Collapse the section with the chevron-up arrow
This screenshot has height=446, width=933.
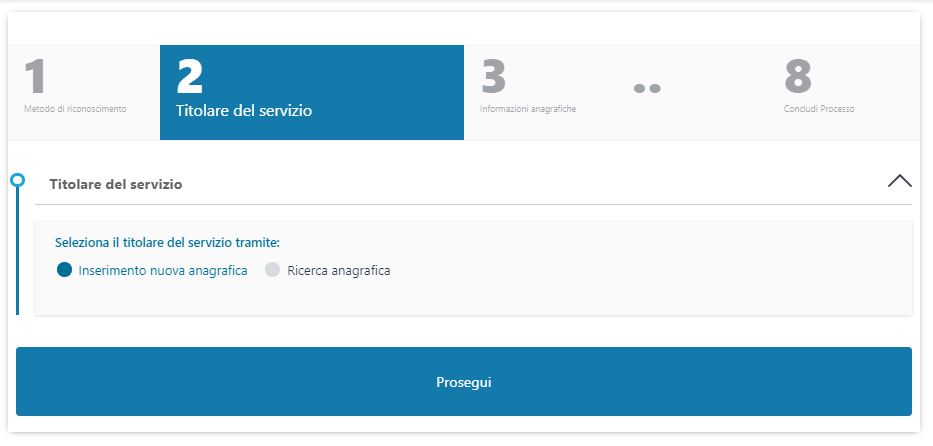[899, 181]
